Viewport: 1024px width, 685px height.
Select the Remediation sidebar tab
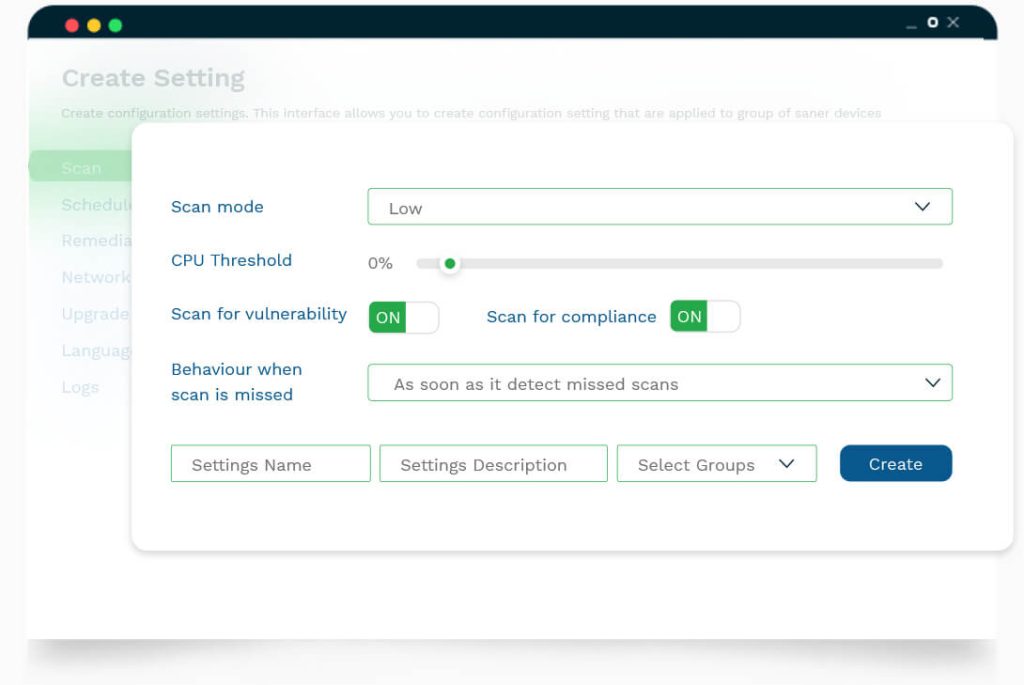97,240
